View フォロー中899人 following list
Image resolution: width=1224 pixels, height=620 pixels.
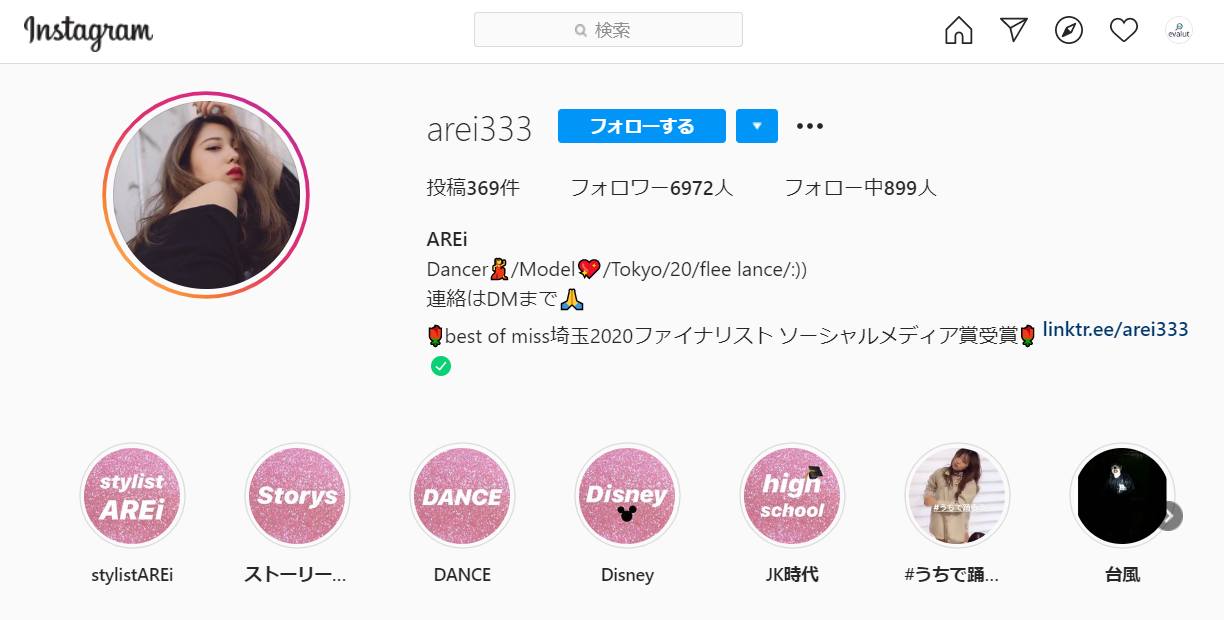tap(860, 187)
